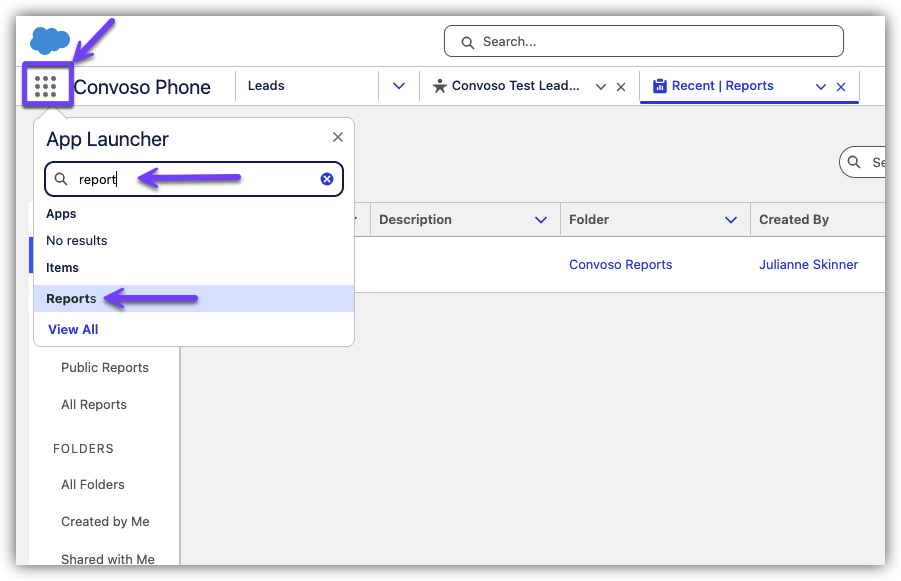Open the Description column sort menu
The image size is (901, 581).
pyautogui.click(x=541, y=220)
